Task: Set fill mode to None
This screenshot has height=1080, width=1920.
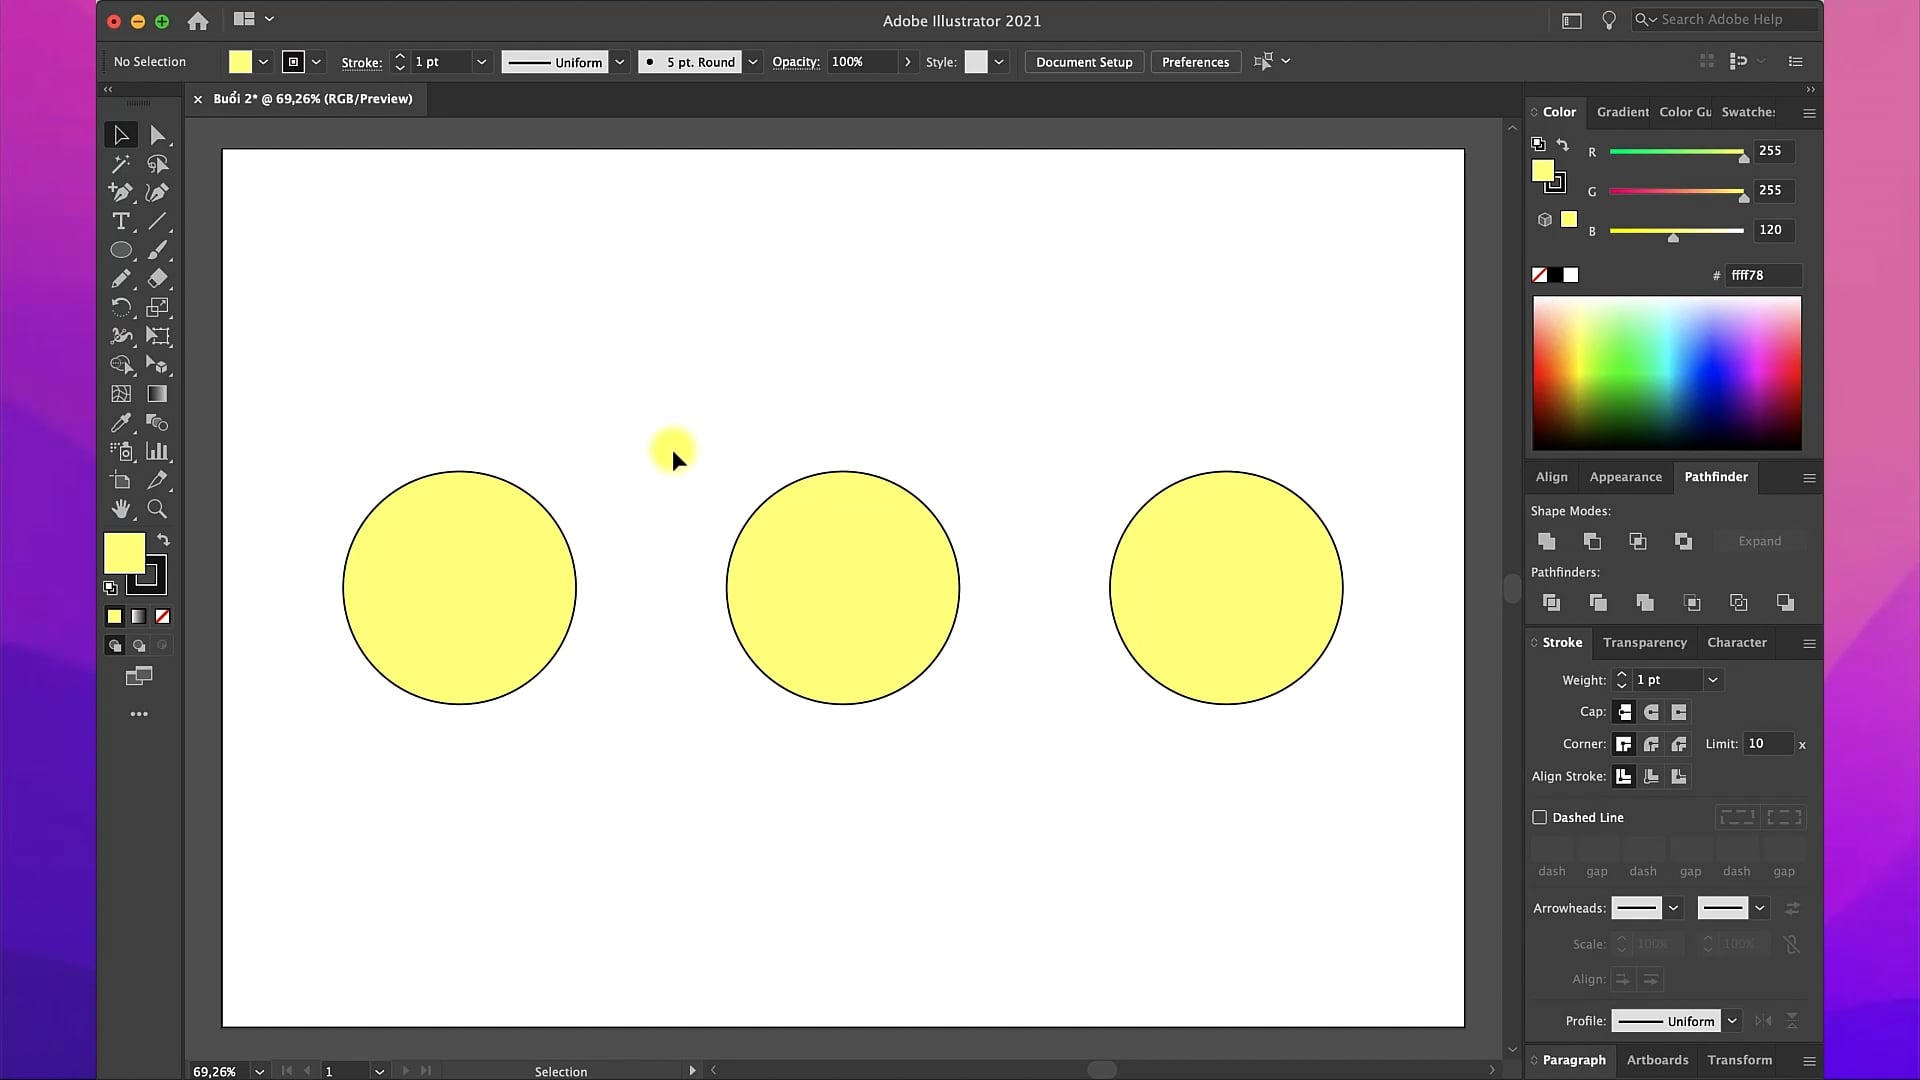Action: click(162, 616)
